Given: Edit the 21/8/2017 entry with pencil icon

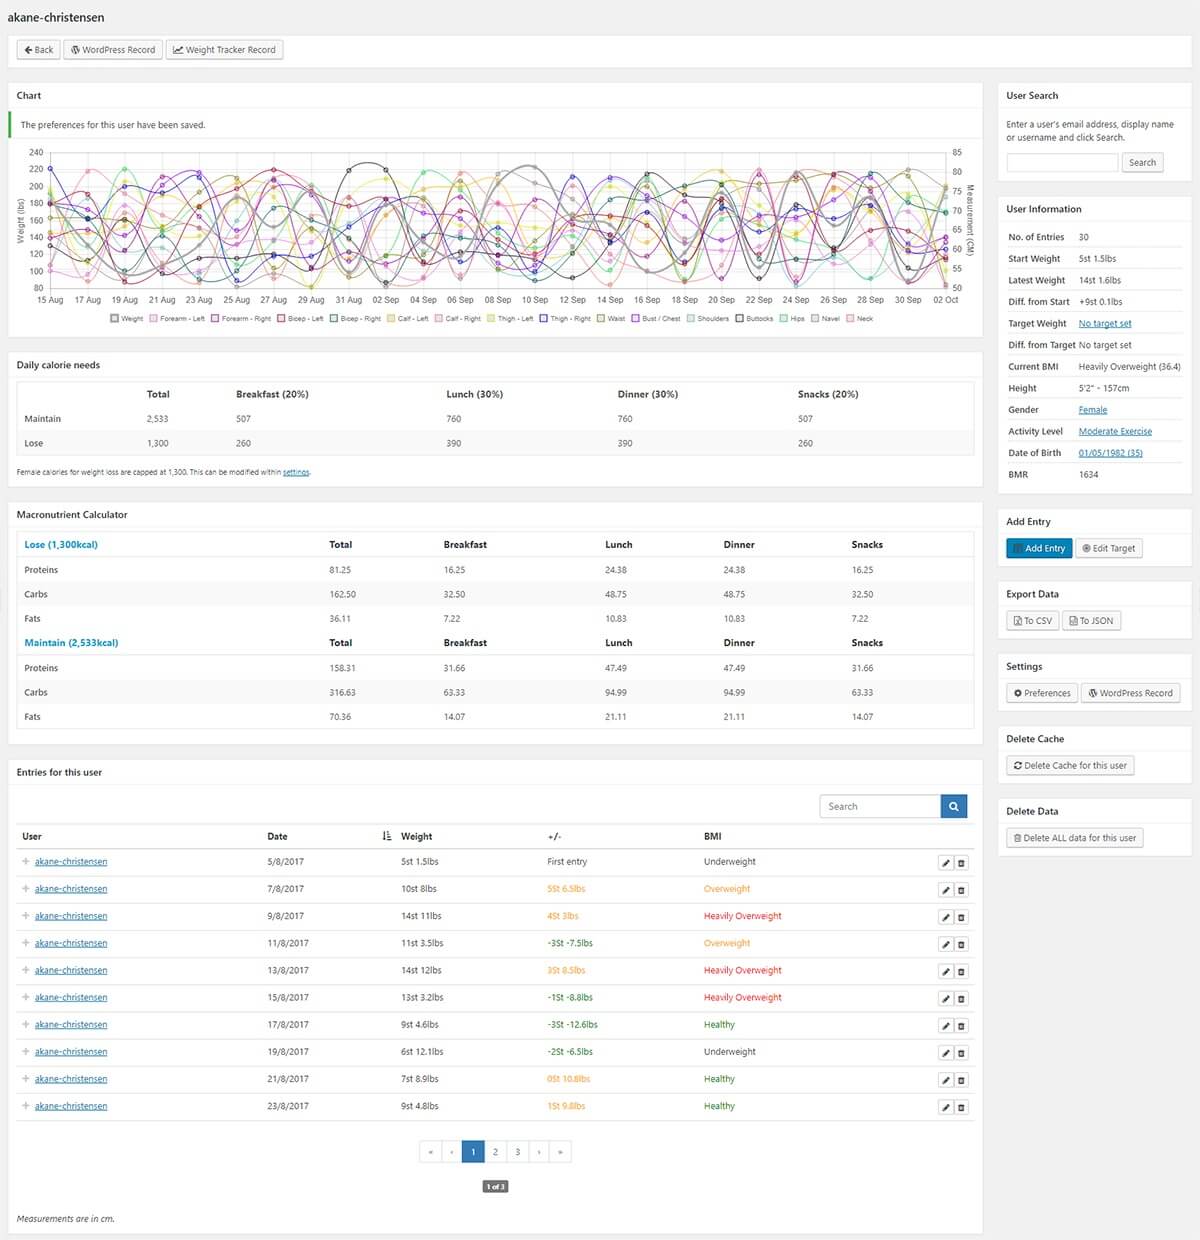Looking at the screenshot, I should pyautogui.click(x=945, y=1080).
